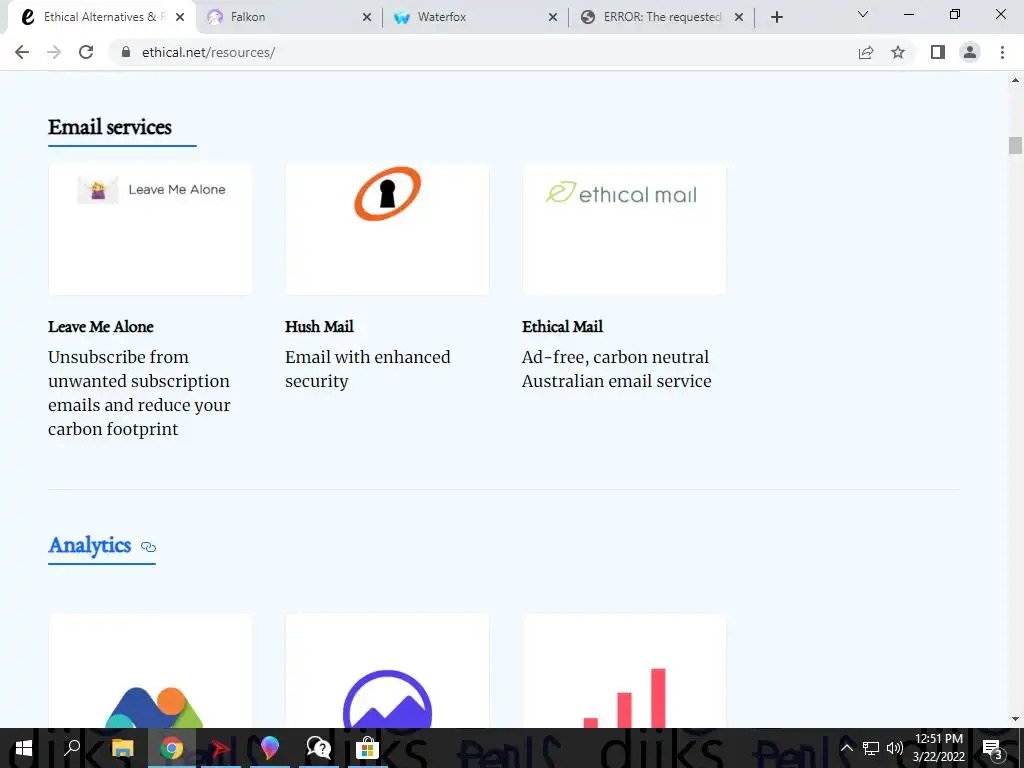The image size is (1024, 768).
Task: Click the Email services heading
Action: [110, 127]
